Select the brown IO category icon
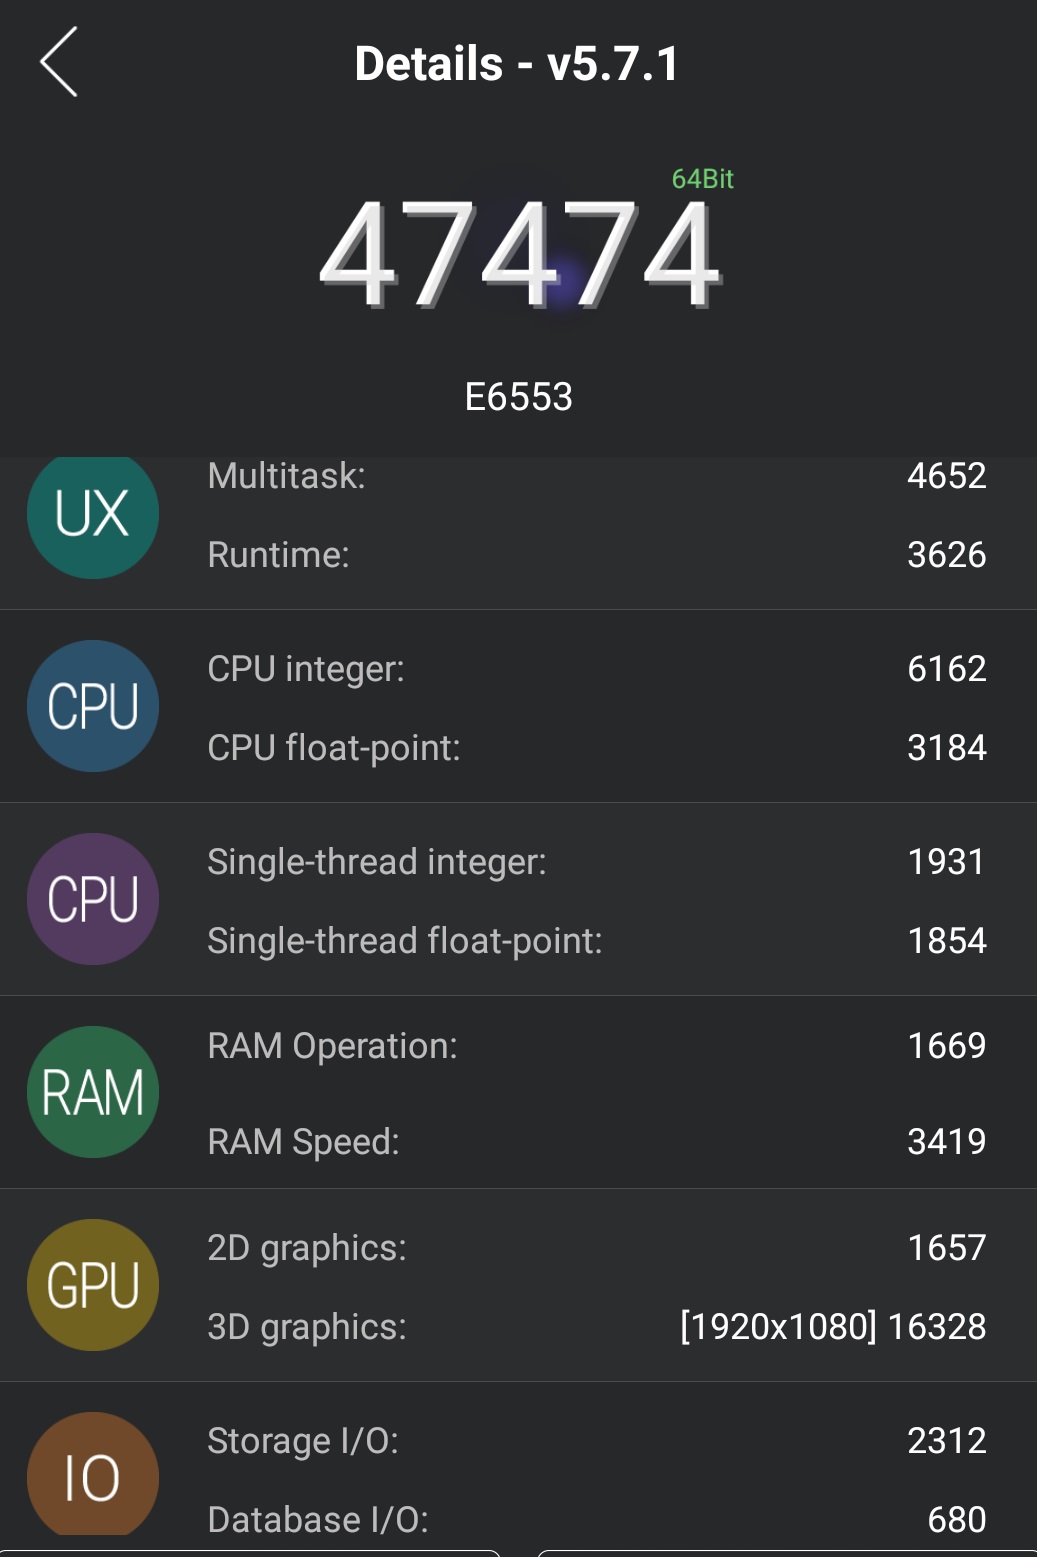Screen dimensions: 1037x1557 point(93,1475)
